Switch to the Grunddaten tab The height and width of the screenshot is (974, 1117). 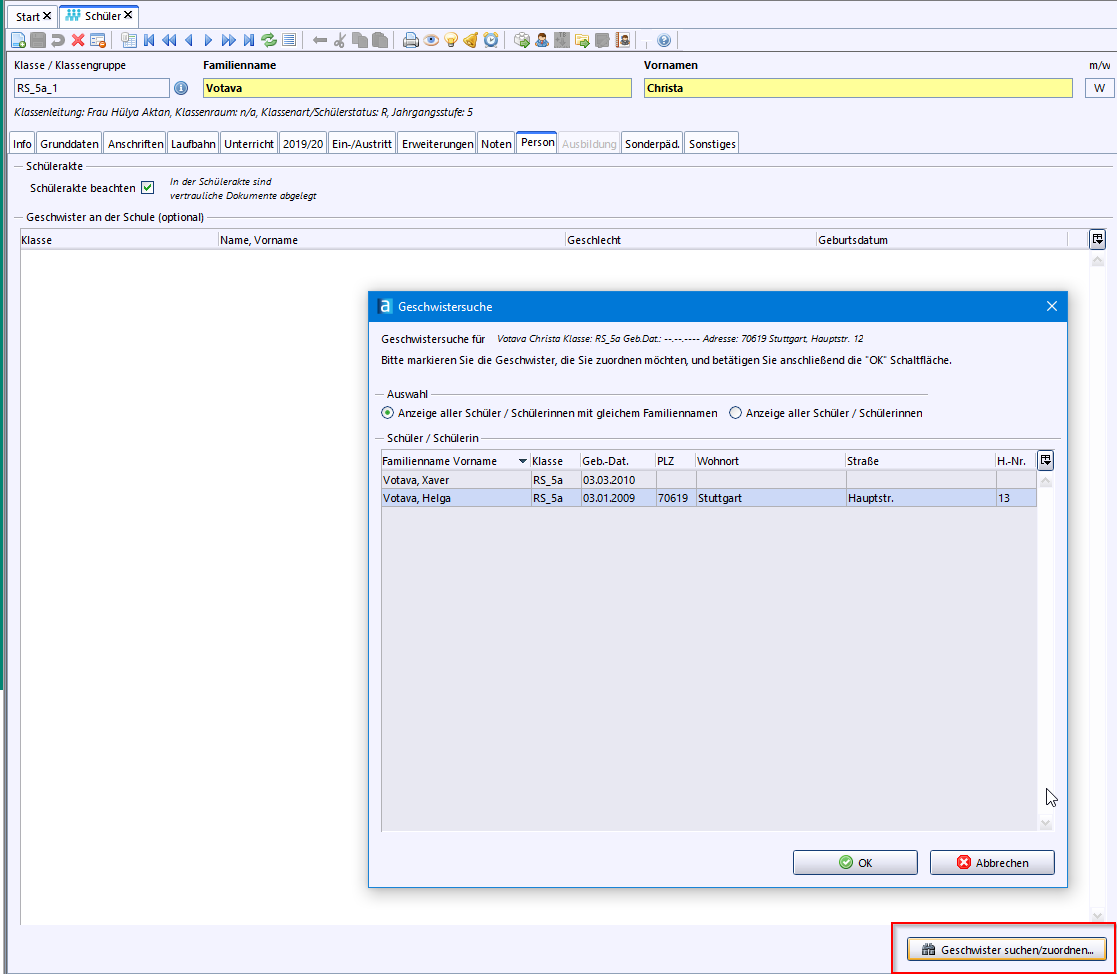pyautogui.click(x=70, y=144)
